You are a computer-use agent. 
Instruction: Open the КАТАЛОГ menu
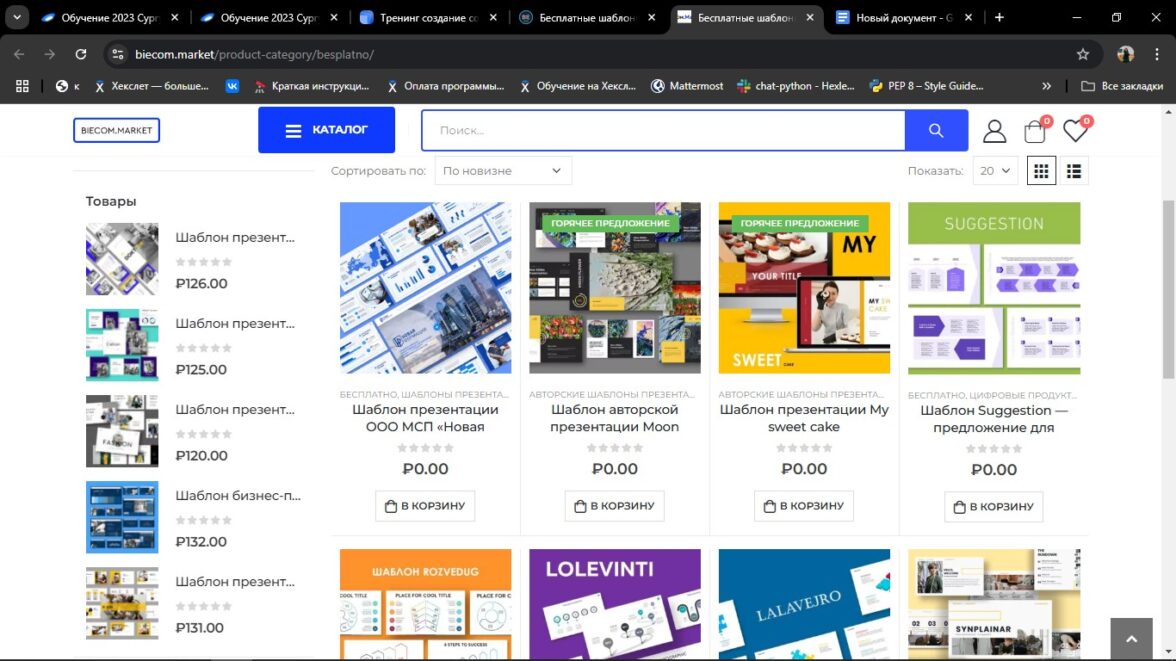pos(326,130)
